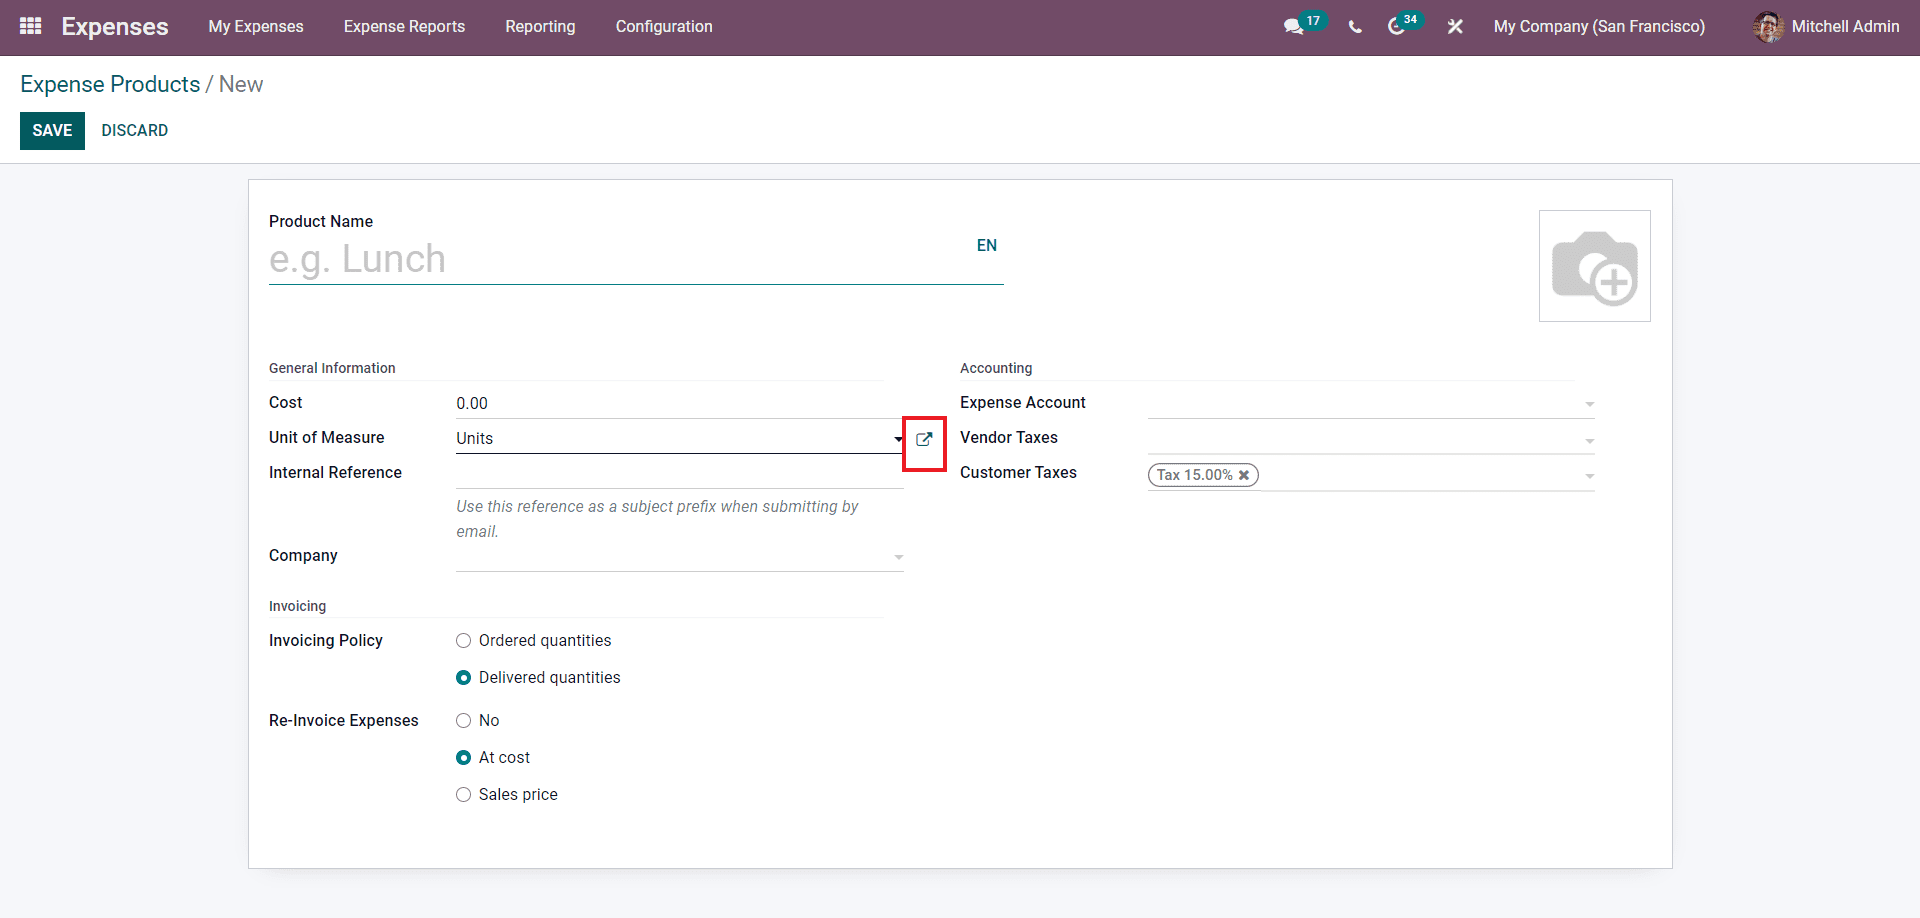Image resolution: width=1920 pixels, height=918 pixels.
Task: Click the Customer Taxes label
Action: [1018, 473]
